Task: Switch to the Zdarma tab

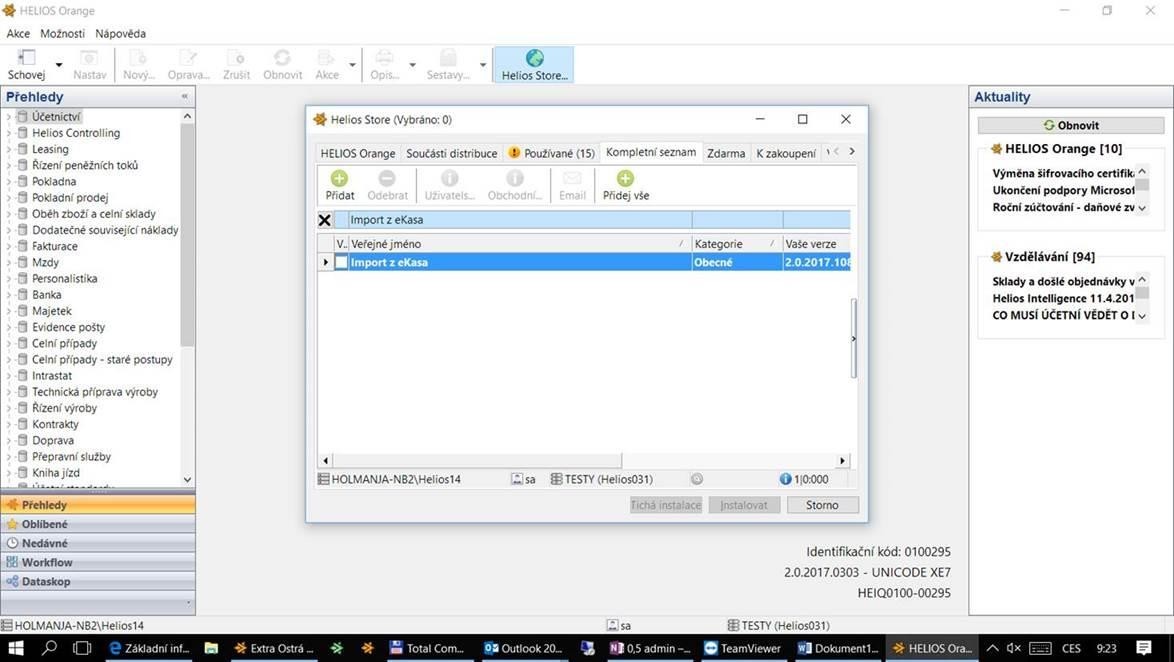Action: click(x=725, y=153)
